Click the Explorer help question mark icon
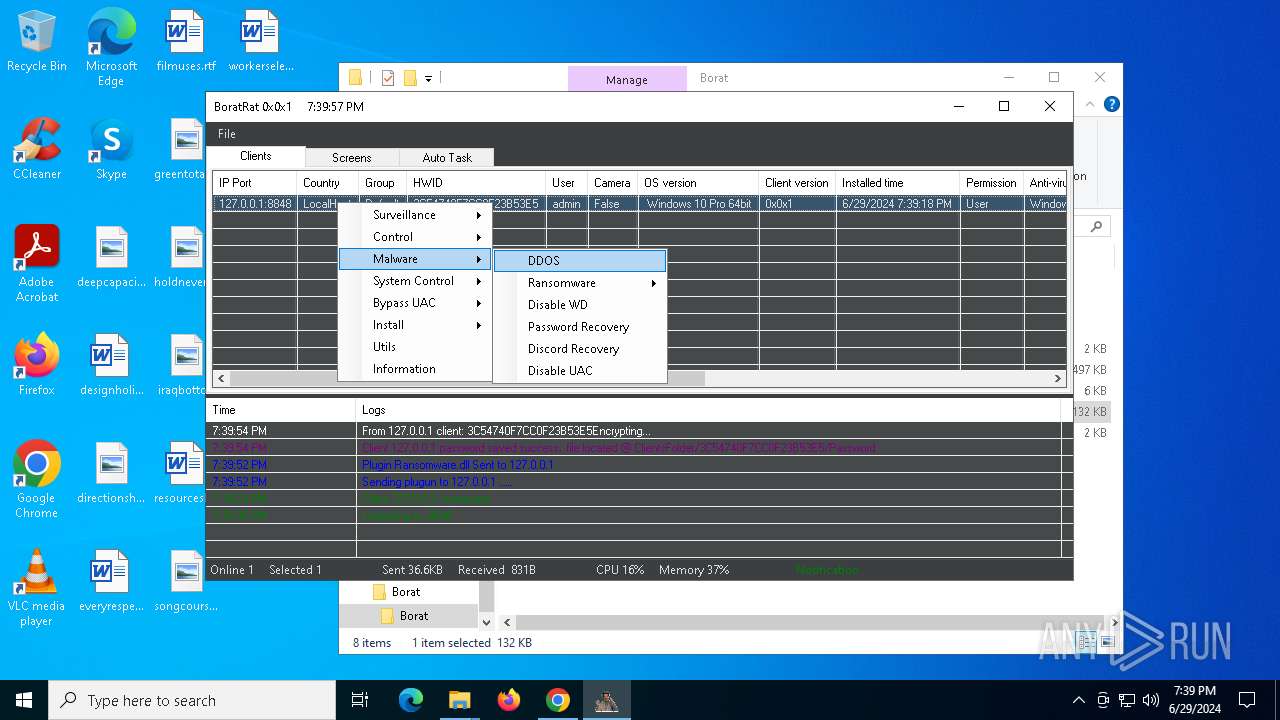Image resolution: width=1280 pixels, height=720 pixels. [1111, 104]
